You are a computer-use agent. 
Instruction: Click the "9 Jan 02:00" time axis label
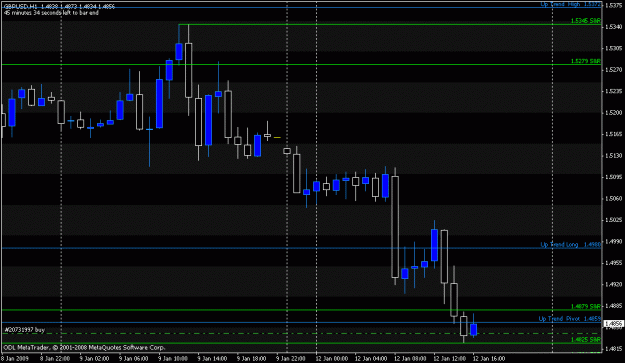pos(94,358)
